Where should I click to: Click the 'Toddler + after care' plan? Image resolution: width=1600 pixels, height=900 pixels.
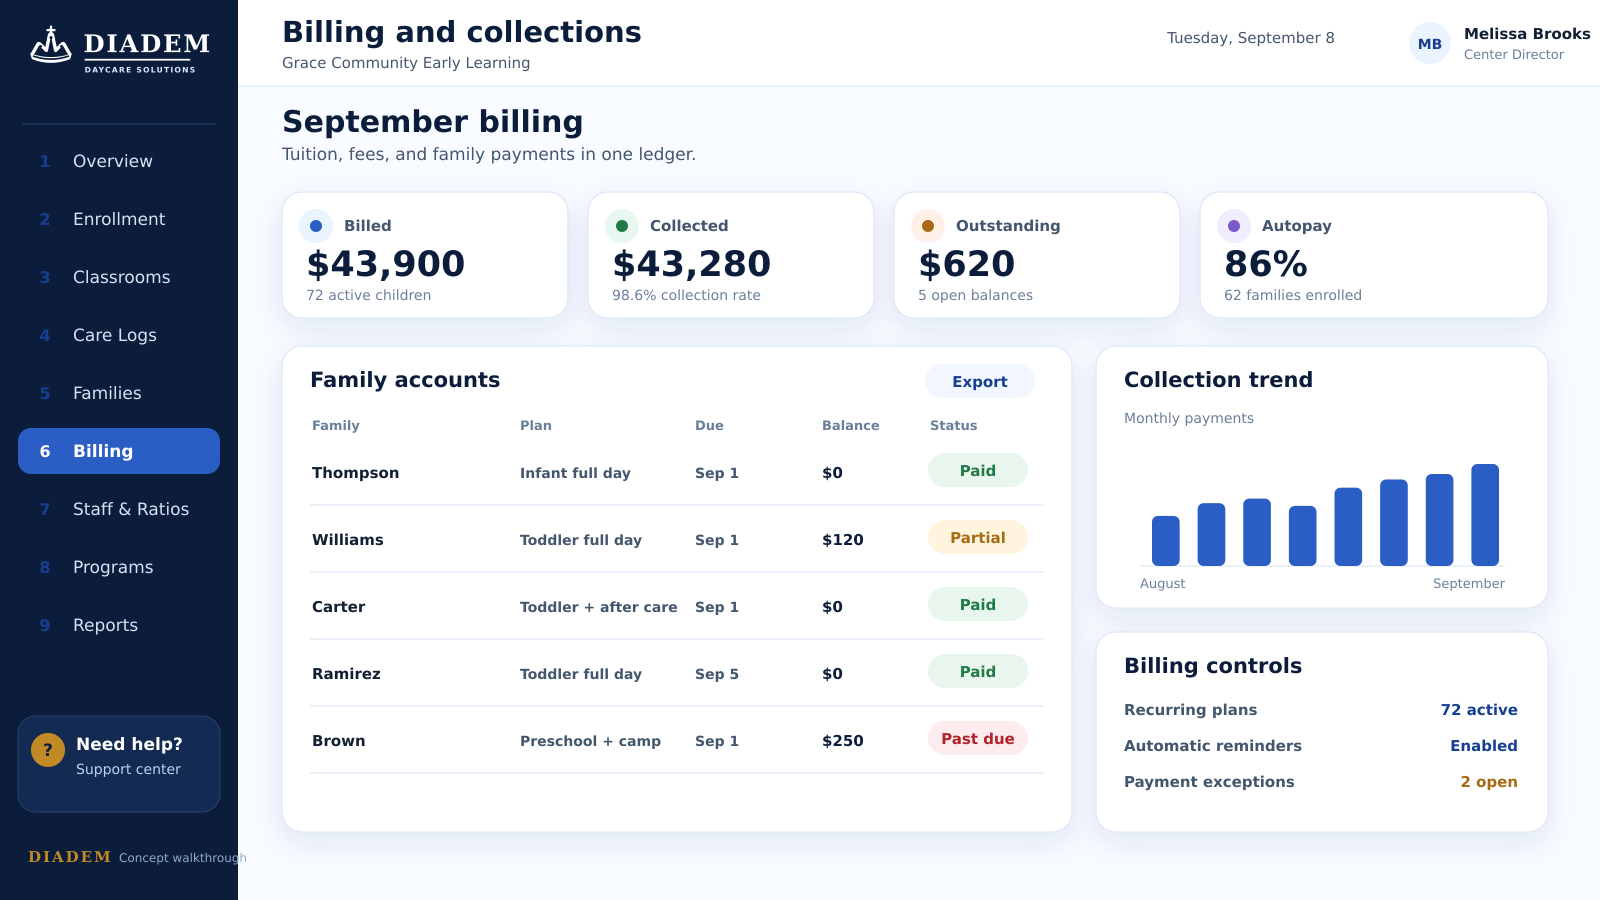(599, 607)
